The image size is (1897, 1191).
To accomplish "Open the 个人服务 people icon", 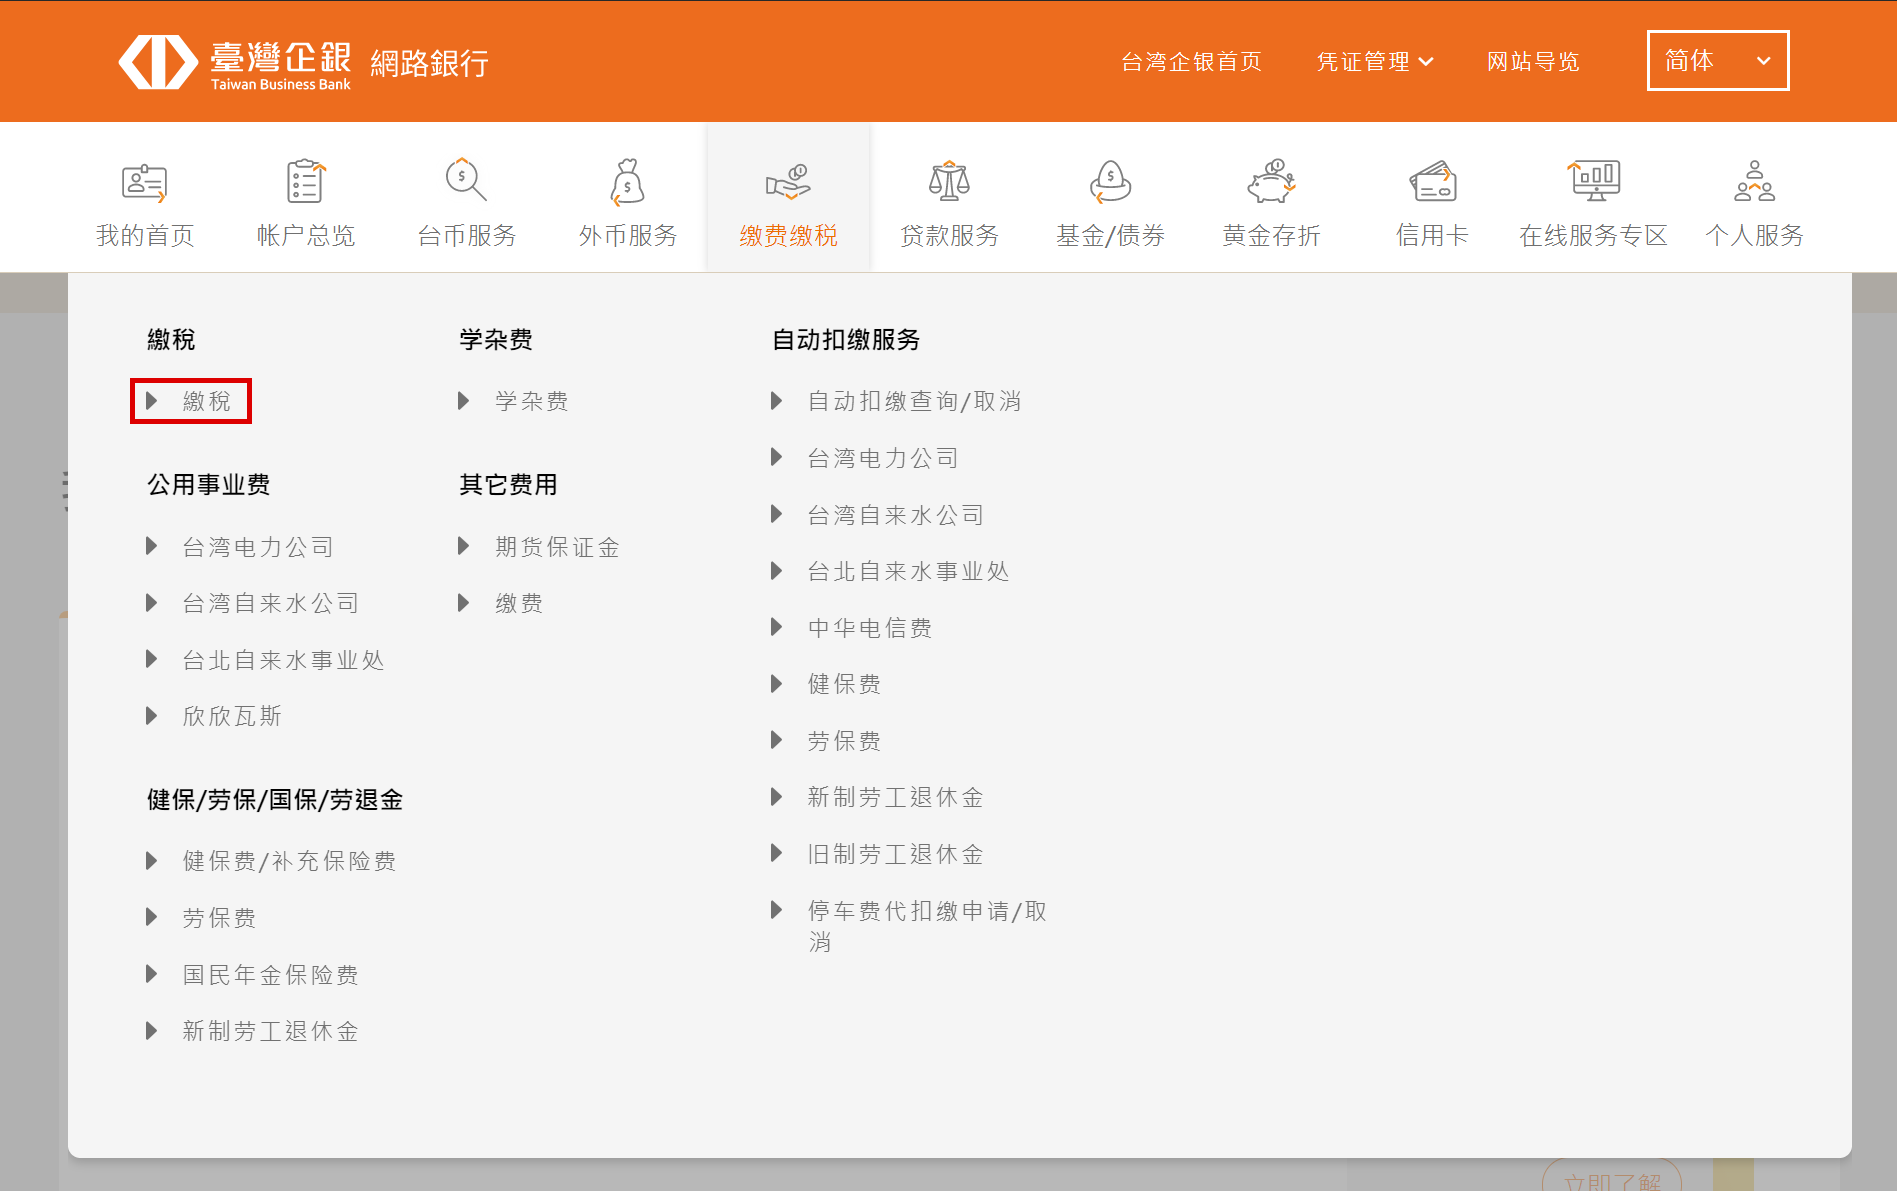I will point(1754,182).
